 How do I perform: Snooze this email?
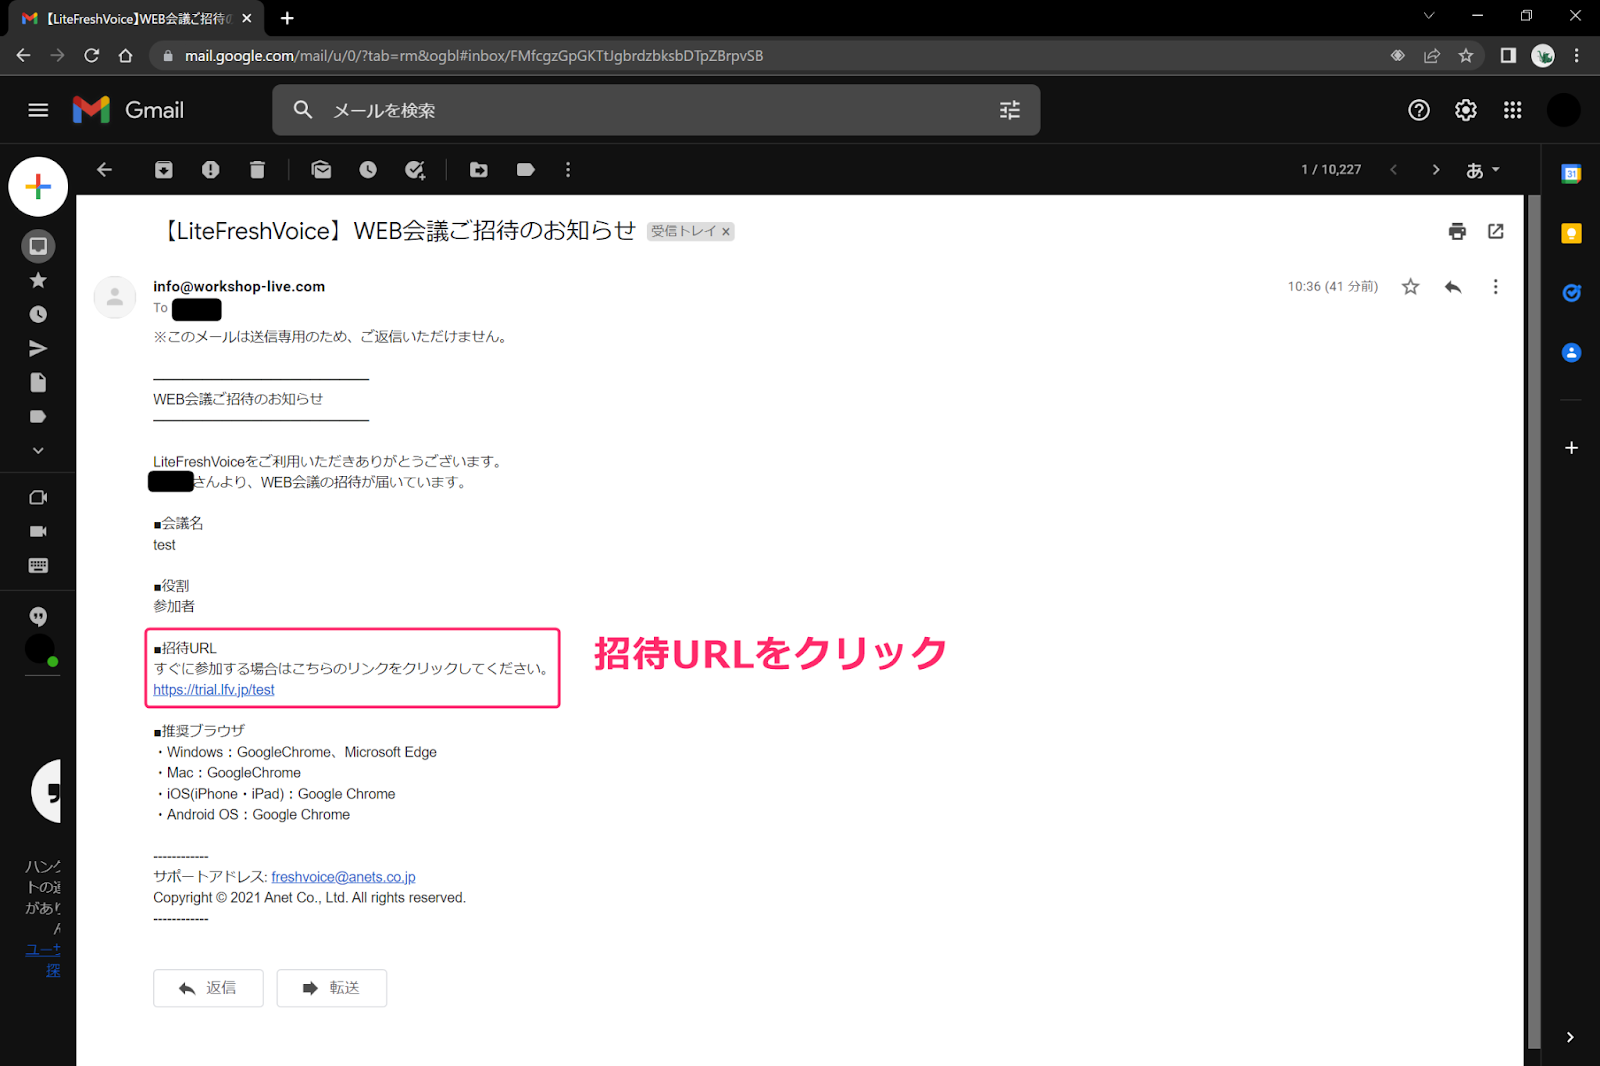coord(368,170)
